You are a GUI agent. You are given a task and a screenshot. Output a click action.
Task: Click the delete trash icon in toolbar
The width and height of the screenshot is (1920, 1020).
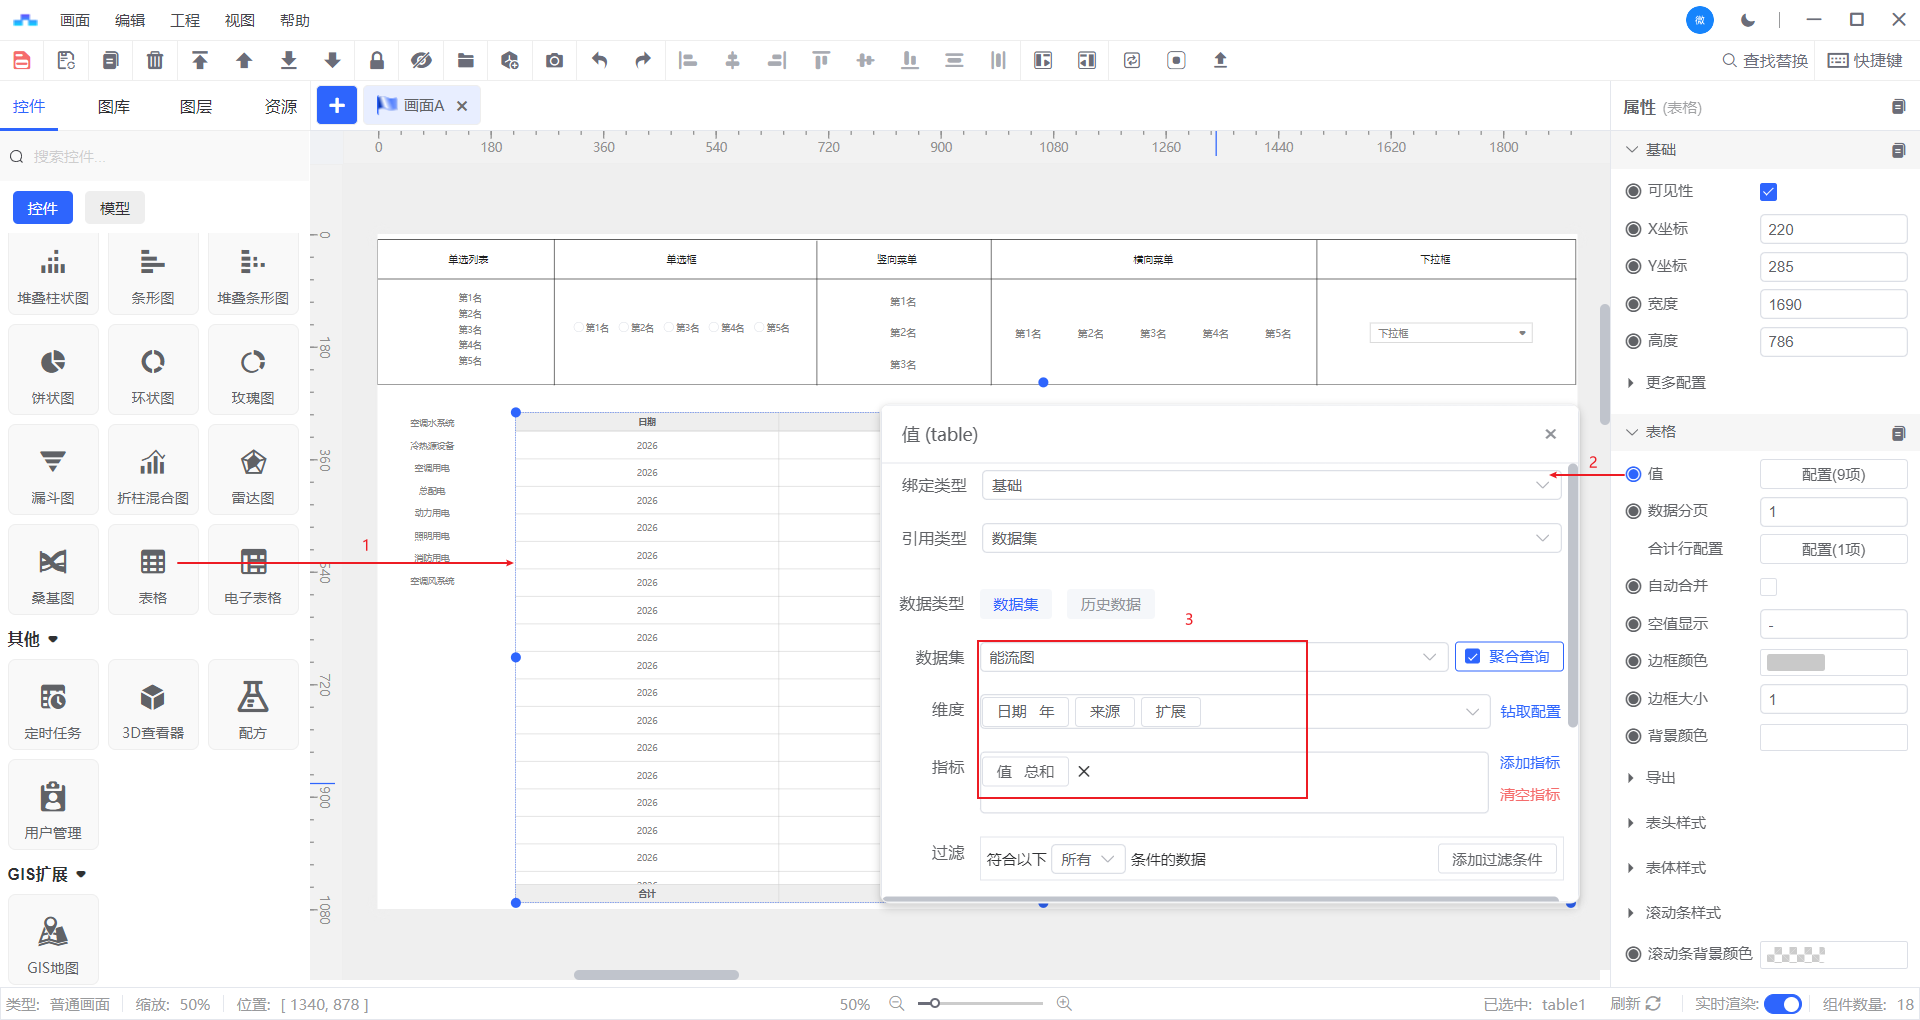click(x=155, y=61)
